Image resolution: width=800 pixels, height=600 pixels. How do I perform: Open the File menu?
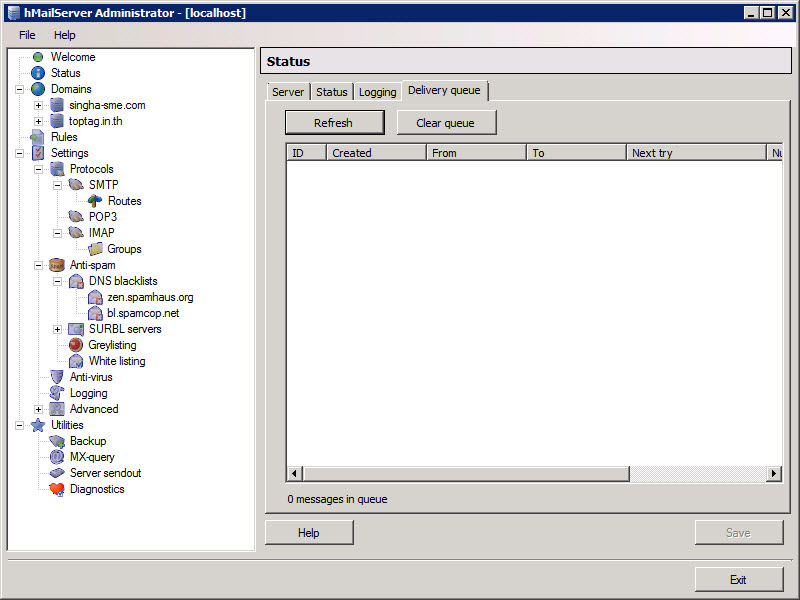pos(27,35)
